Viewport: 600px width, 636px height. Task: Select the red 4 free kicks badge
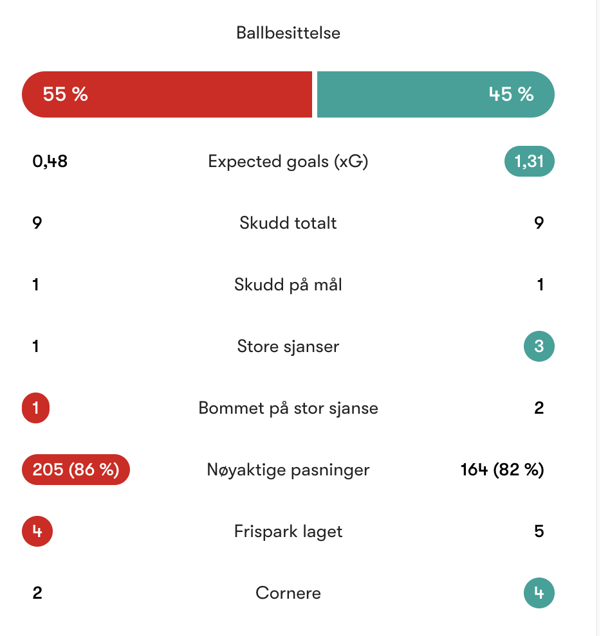37,531
